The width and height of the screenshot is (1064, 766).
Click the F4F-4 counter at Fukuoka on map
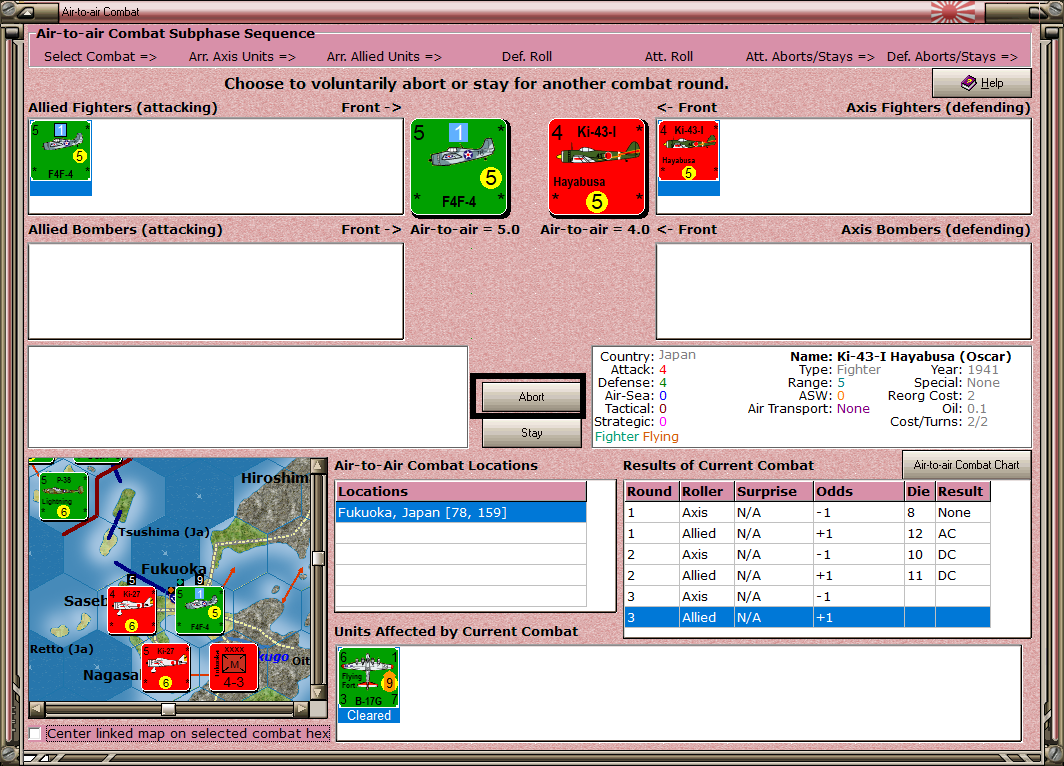200,611
